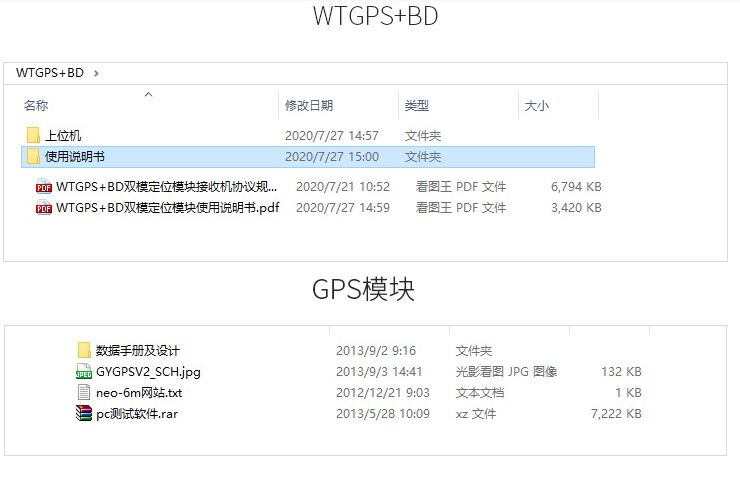Click the GPS模块 heading
This screenshot has height=504, width=740.
[363, 289]
